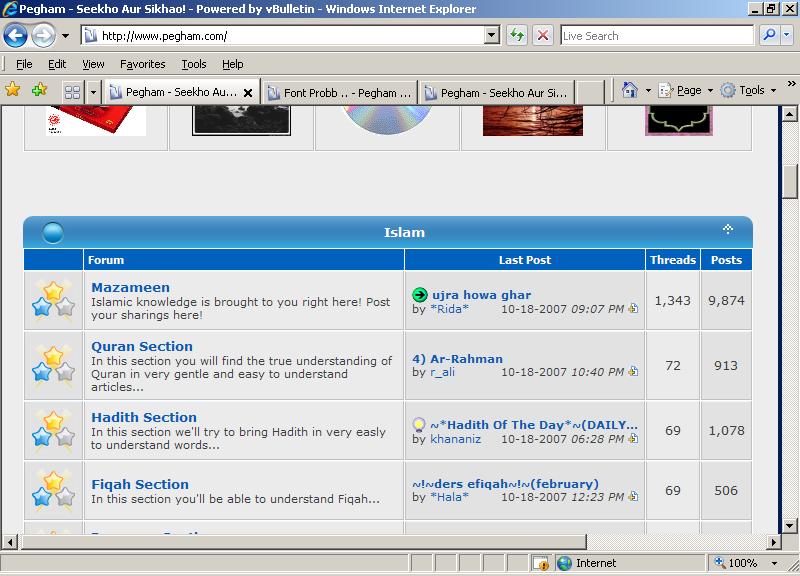The width and height of the screenshot is (800, 576).
Task: Click the Add to Favorites icon
Action: 39,90
